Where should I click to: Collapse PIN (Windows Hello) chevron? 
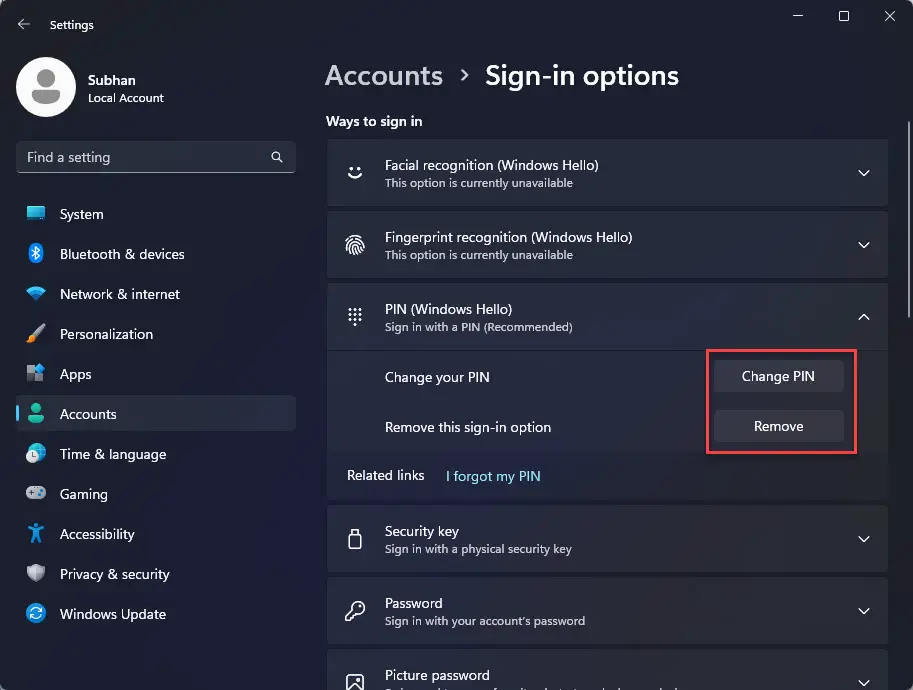[x=864, y=317]
